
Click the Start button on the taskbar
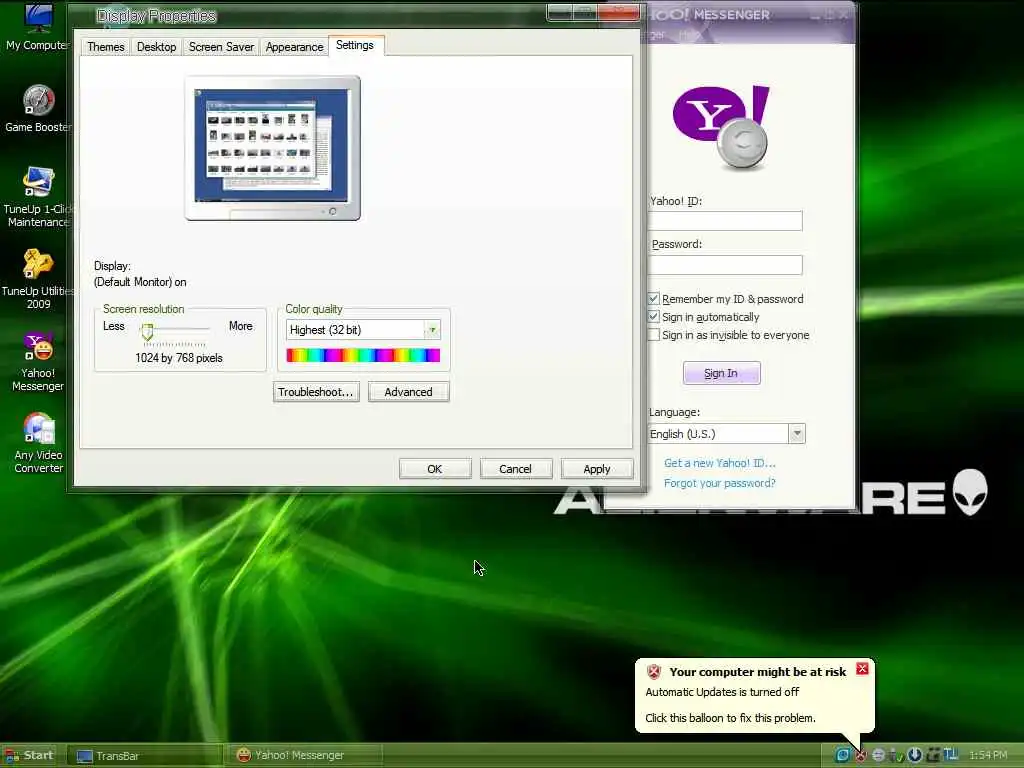pos(30,756)
